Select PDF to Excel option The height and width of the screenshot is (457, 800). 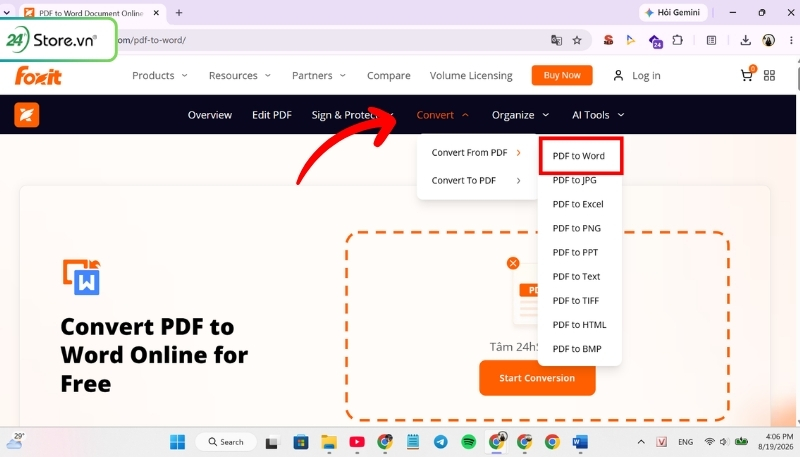tap(578, 204)
